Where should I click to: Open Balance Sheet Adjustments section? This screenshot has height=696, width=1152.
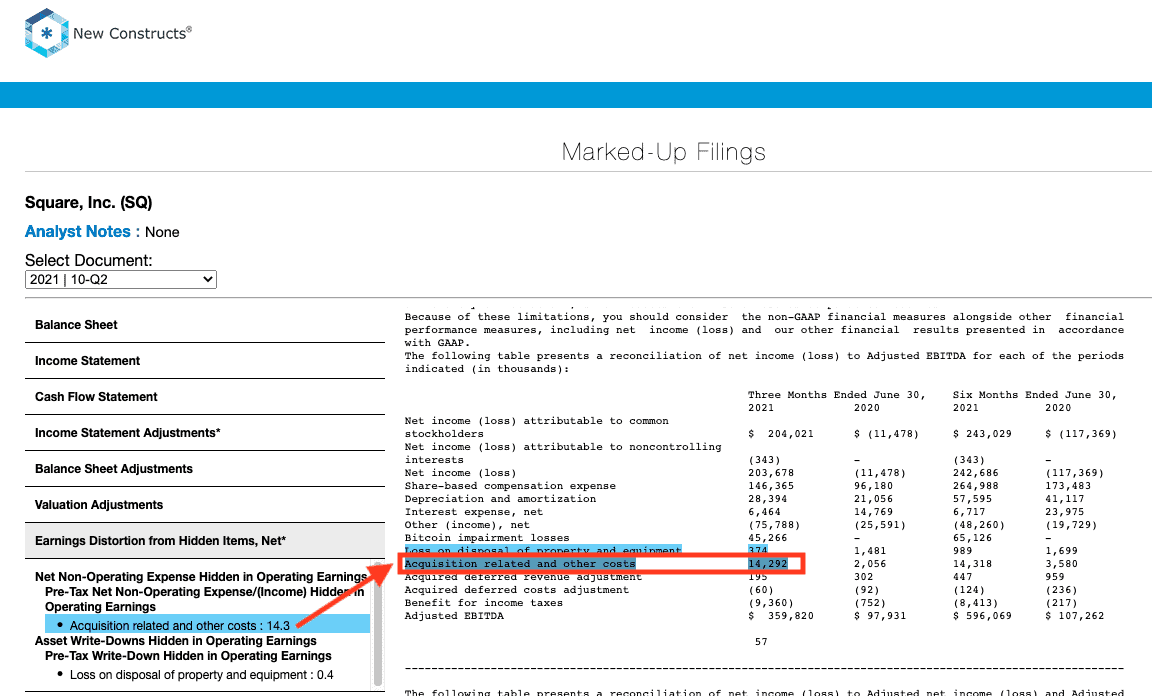click(204, 469)
